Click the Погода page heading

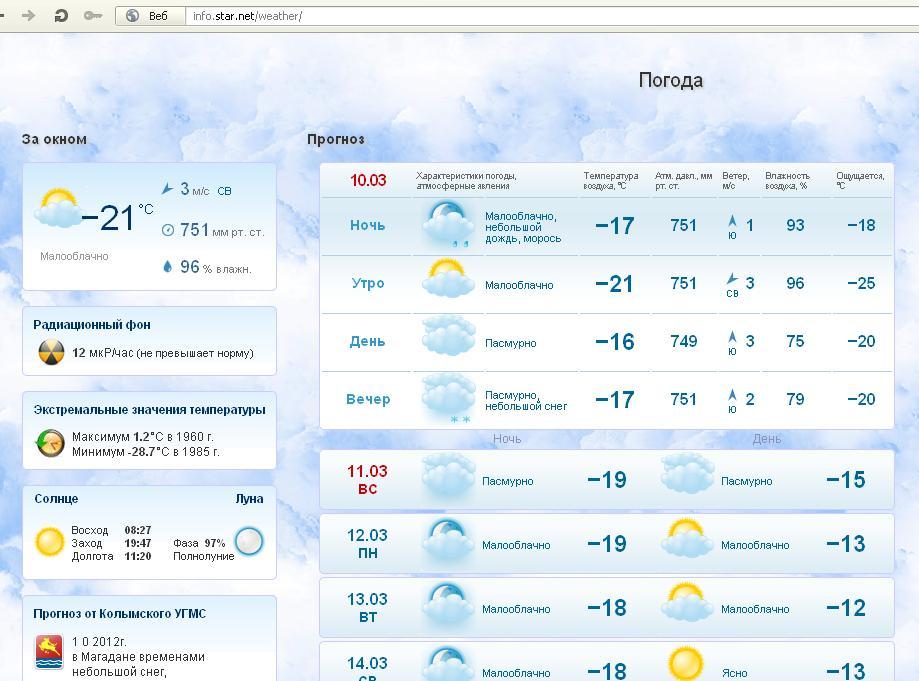coord(670,80)
